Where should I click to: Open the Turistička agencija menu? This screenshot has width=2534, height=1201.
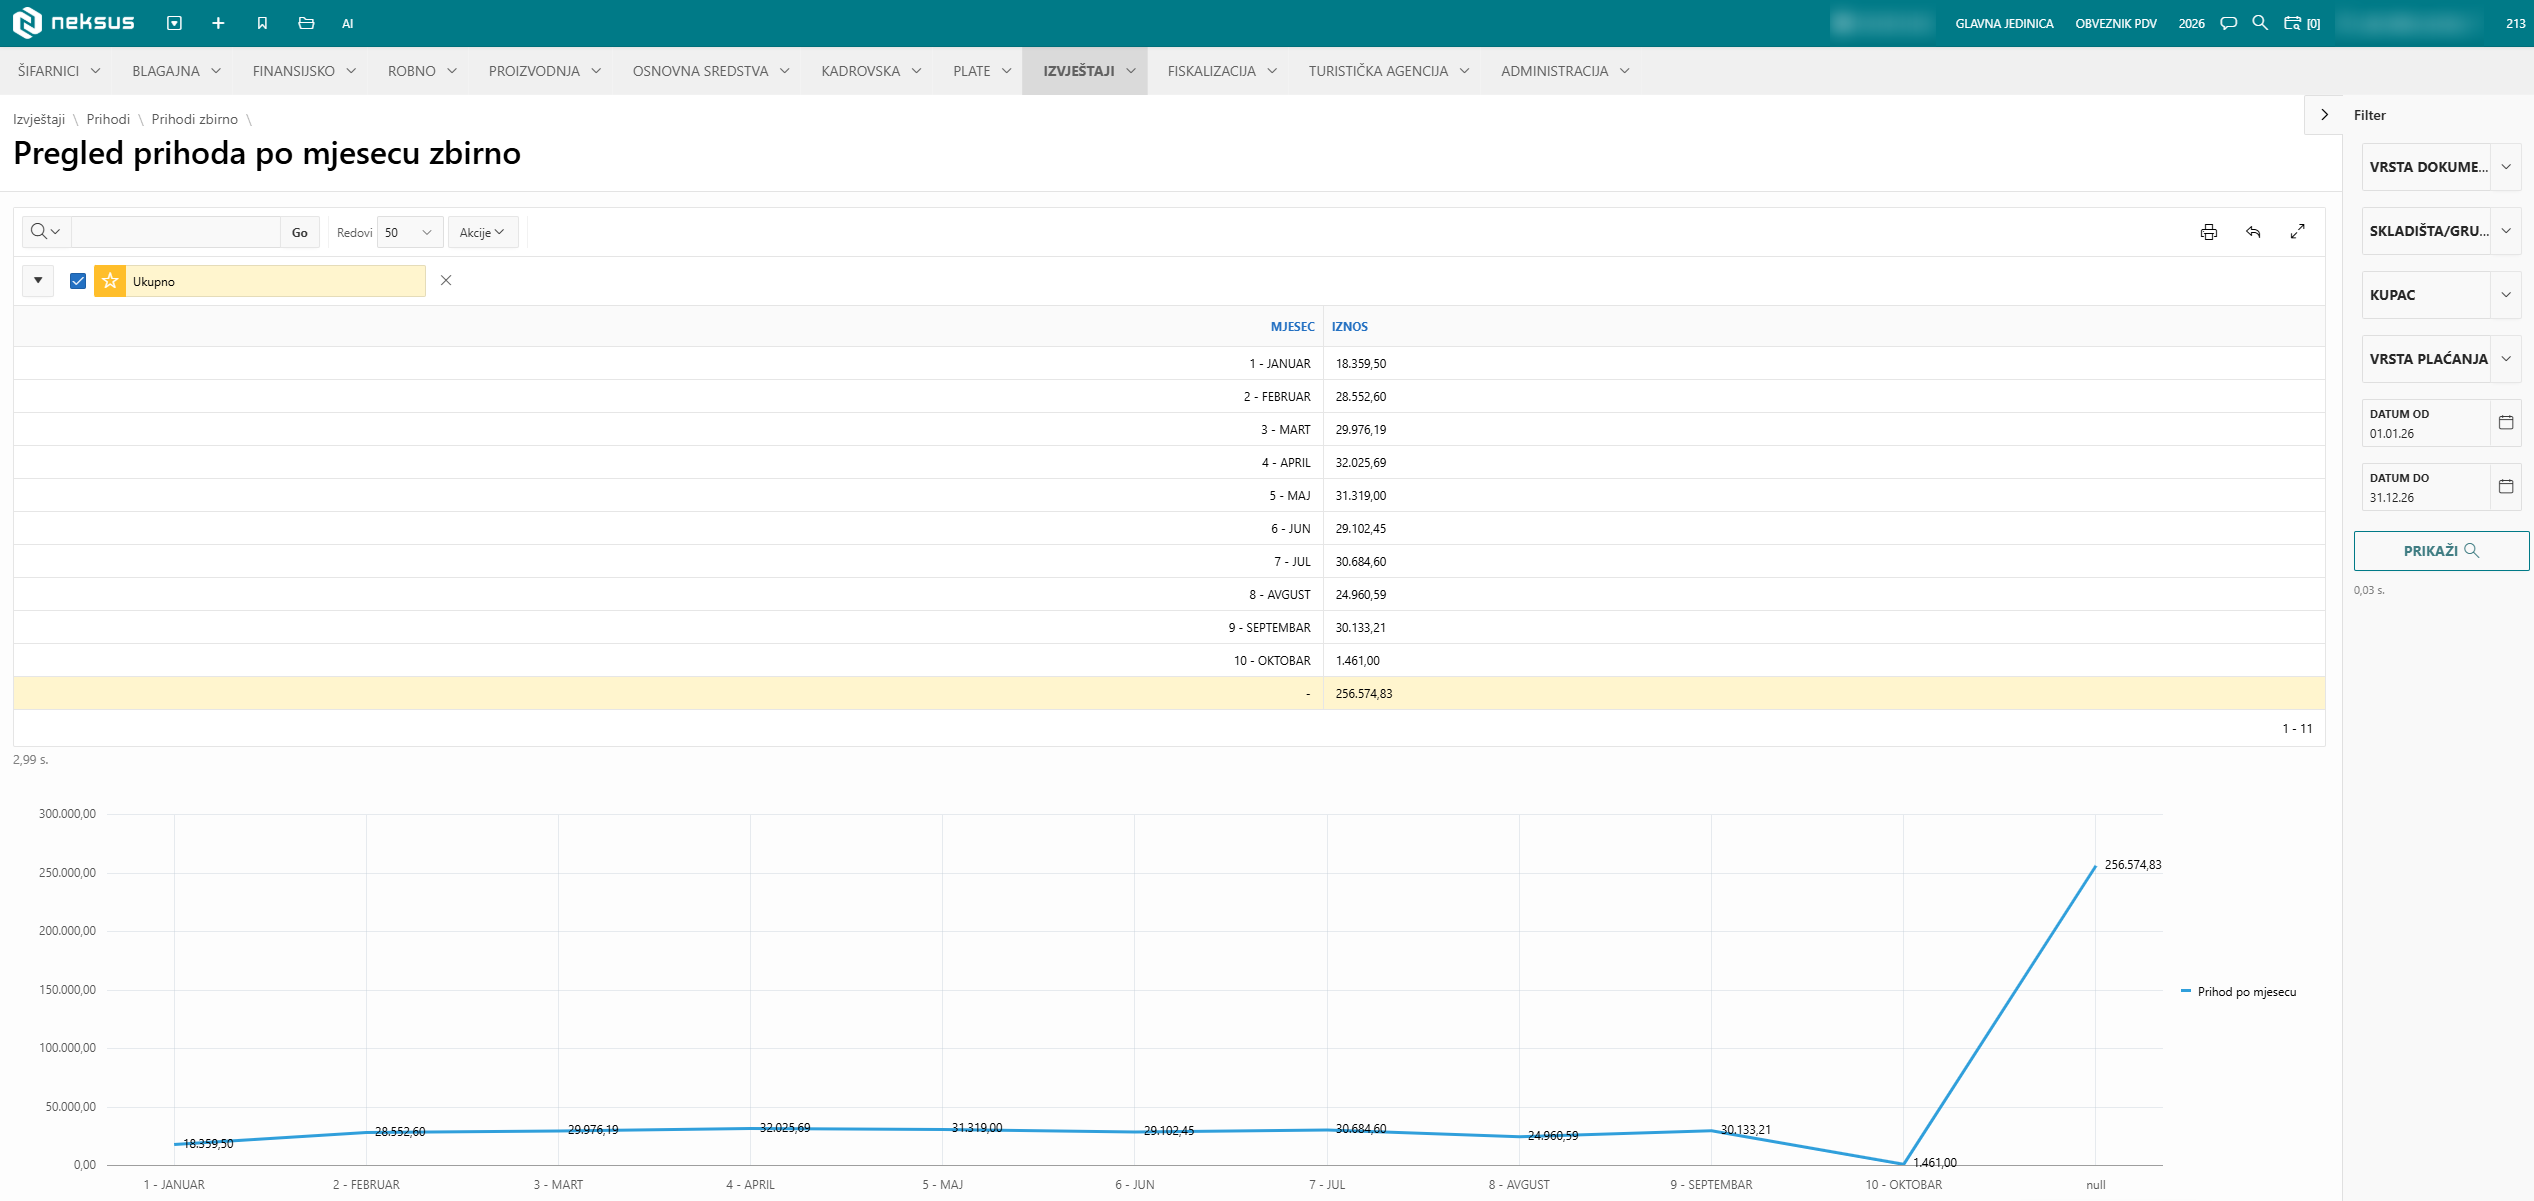point(1389,71)
